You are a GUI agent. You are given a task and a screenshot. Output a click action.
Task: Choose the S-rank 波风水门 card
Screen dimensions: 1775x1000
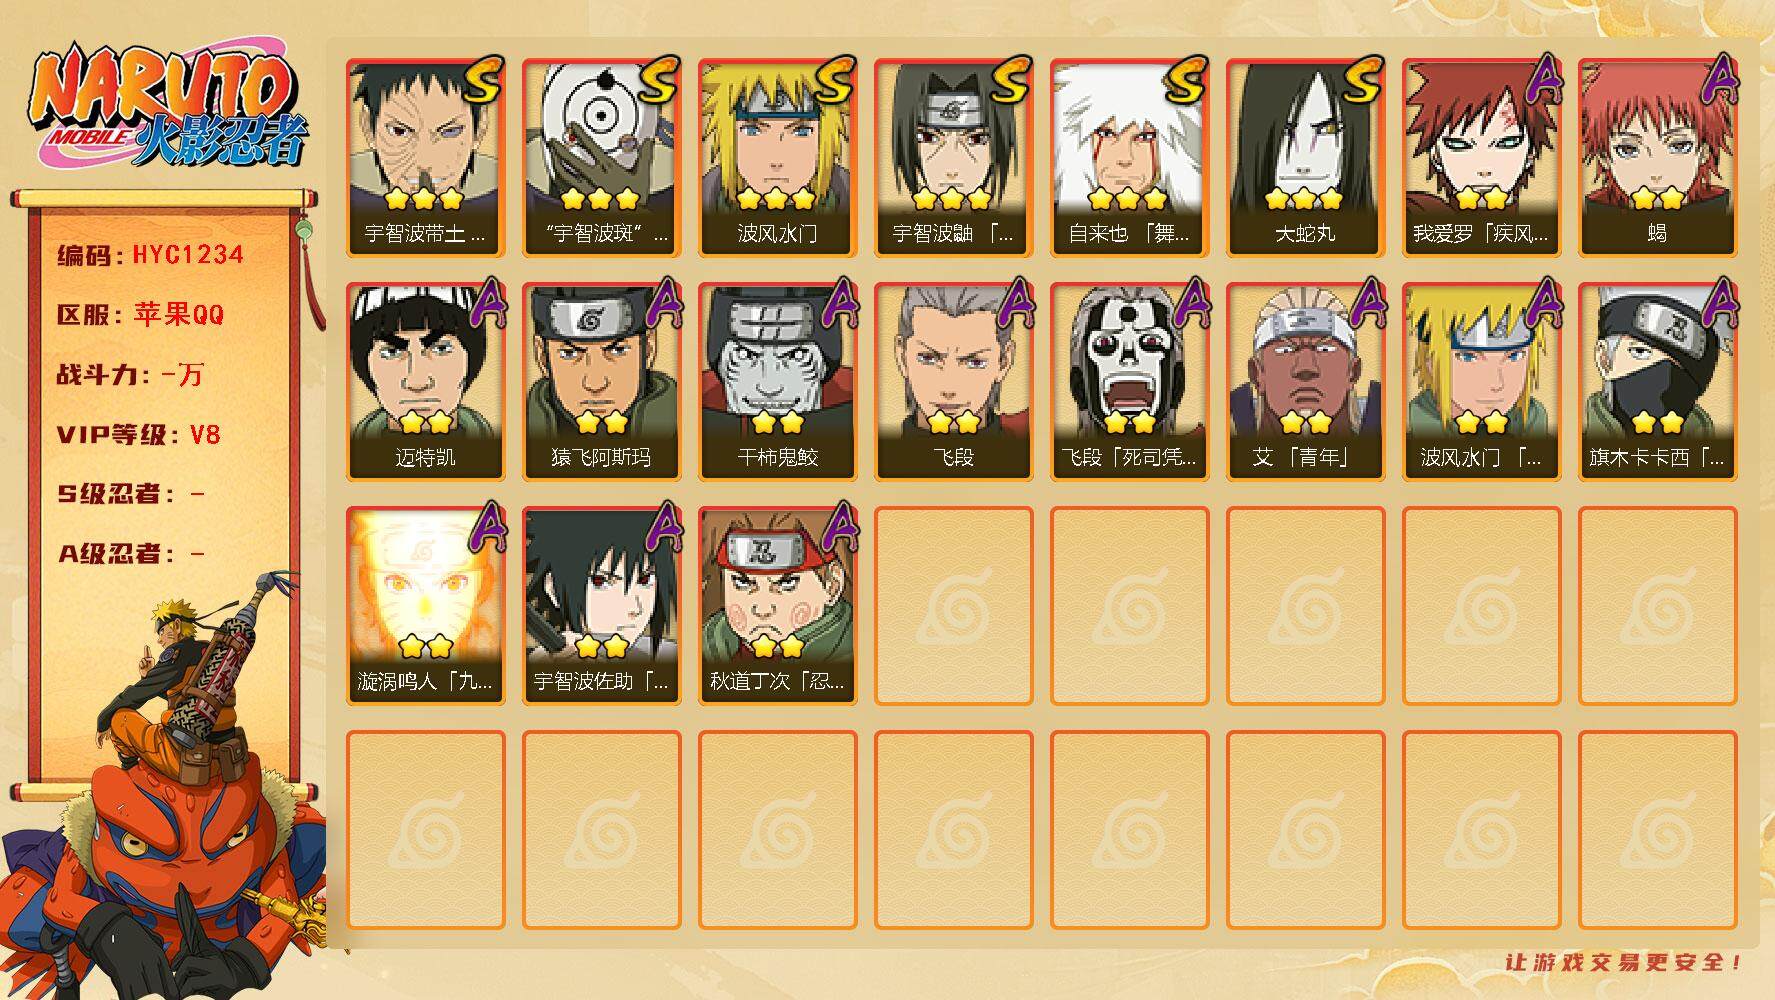point(778,158)
